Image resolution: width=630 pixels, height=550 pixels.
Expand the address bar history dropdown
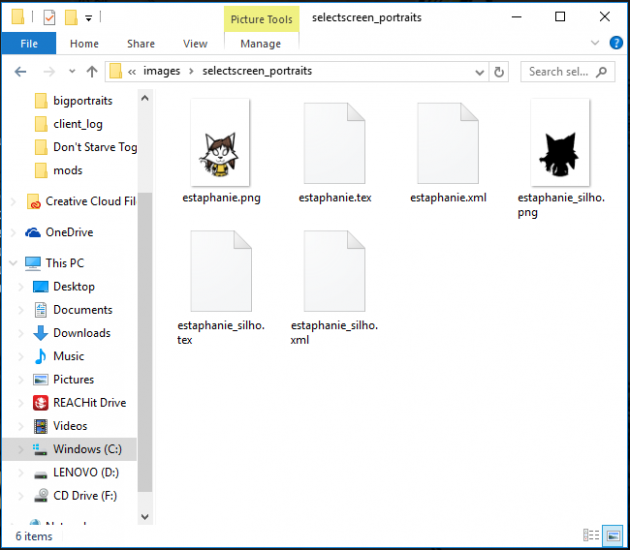pos(479,72)
